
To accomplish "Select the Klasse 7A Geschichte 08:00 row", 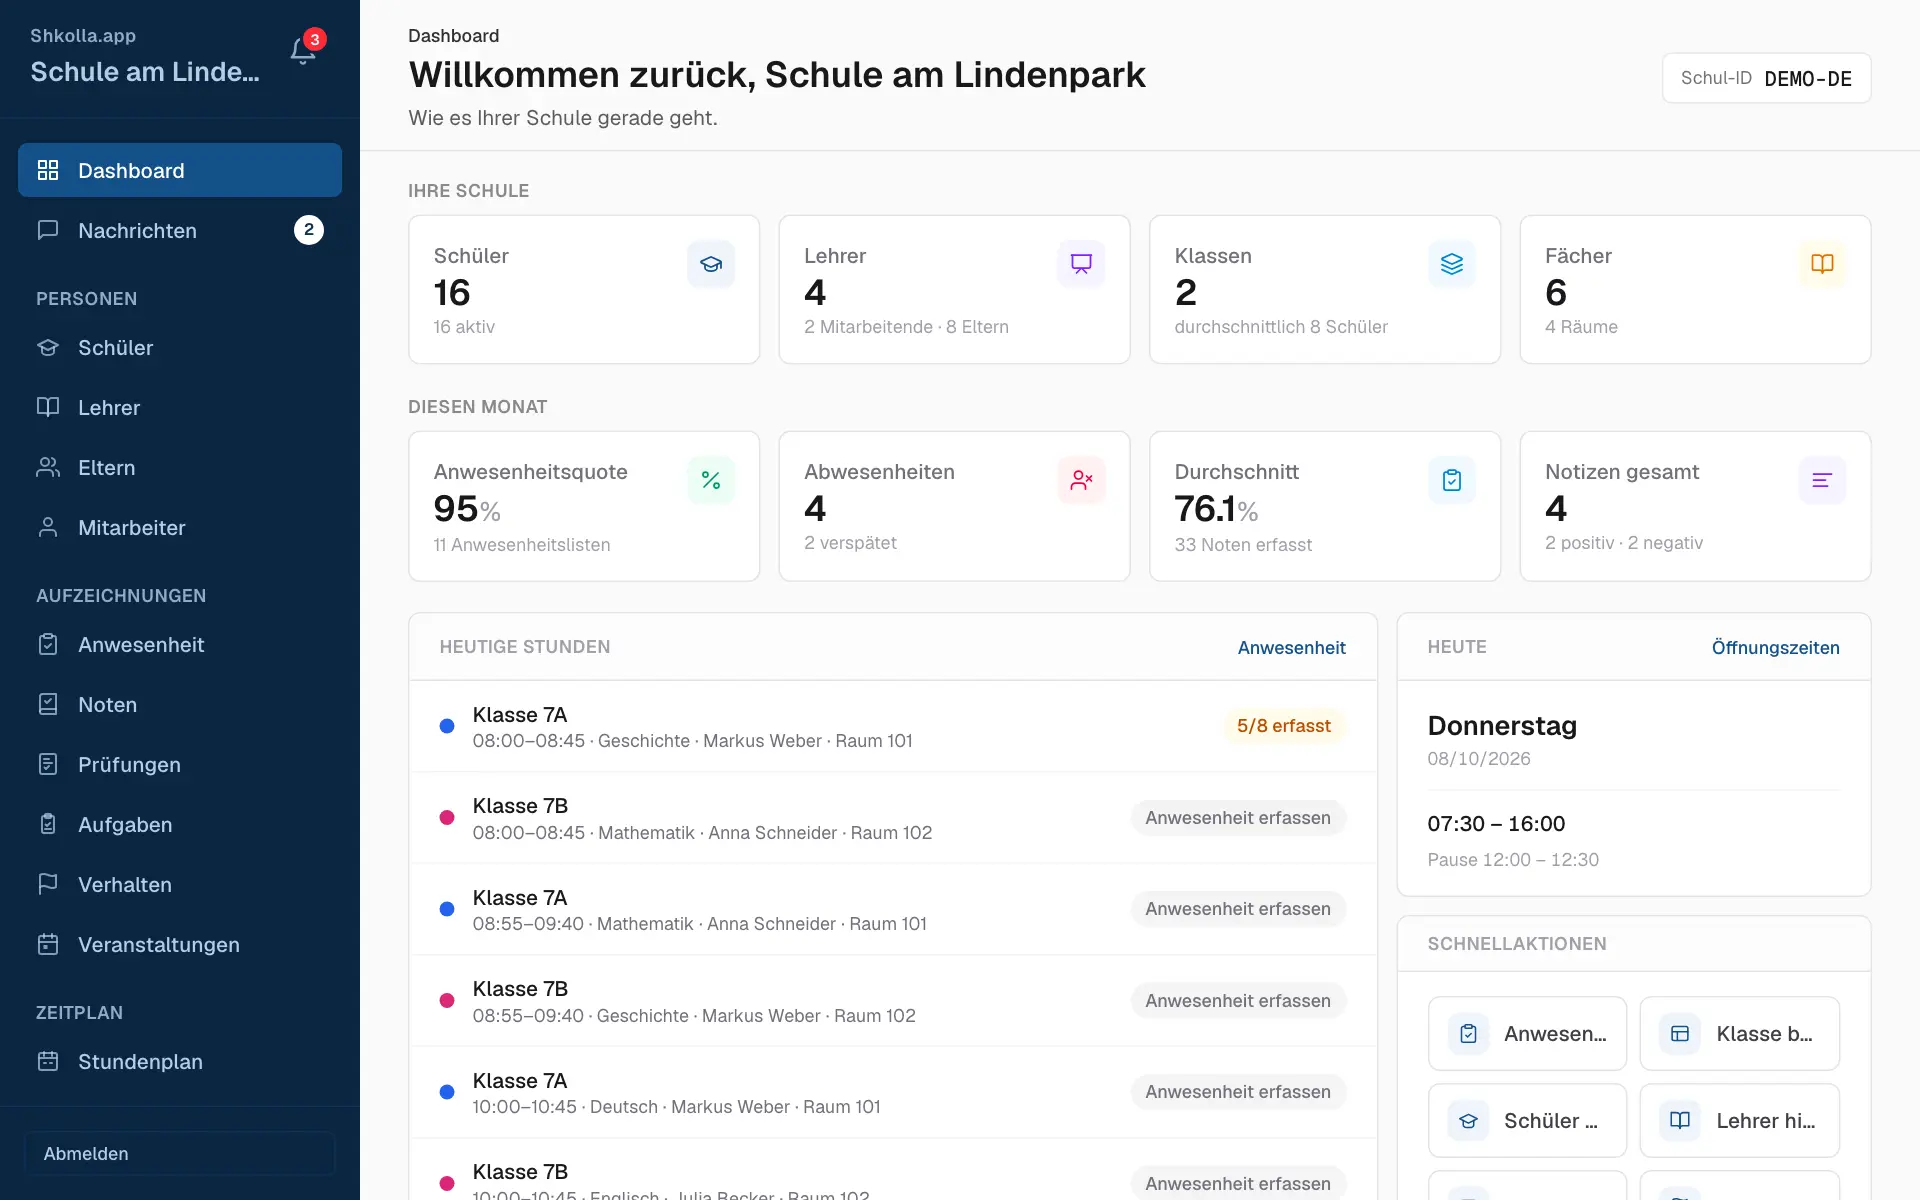I will [x=893, y=727].
